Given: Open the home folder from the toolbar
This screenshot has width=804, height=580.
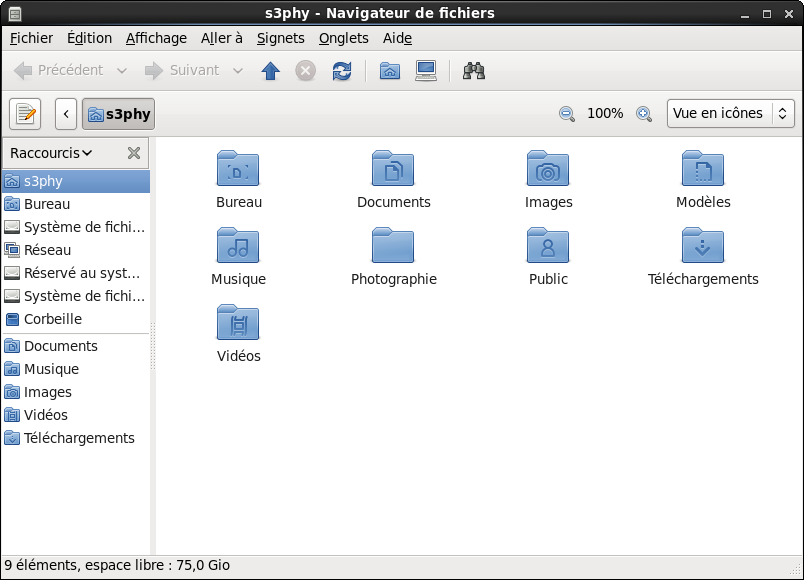Looking at the screenshot, I should [x=388, y=70].
